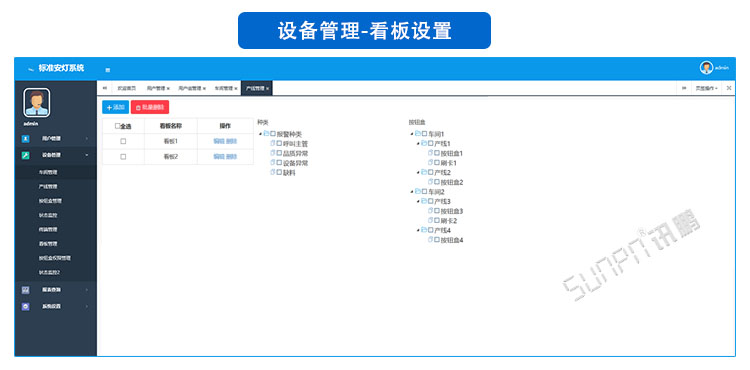Collapse the 产线1 tree node arrow

tap(418, 144)
